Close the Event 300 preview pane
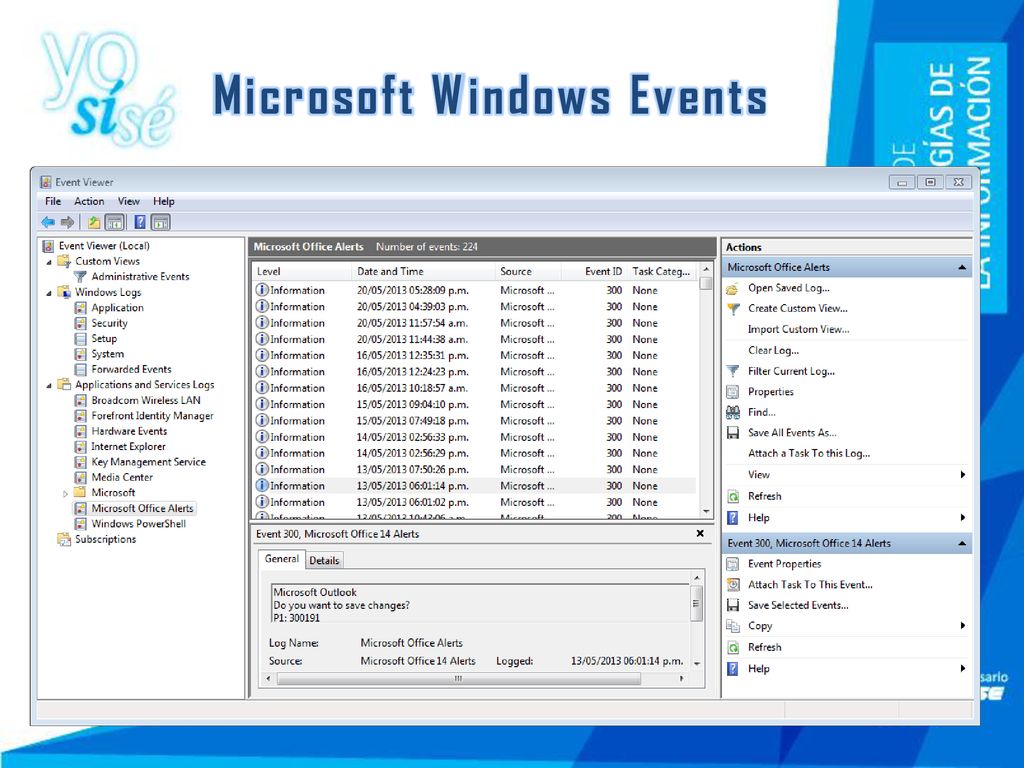This screenshot has width=1024, height=768. point(700,534)
